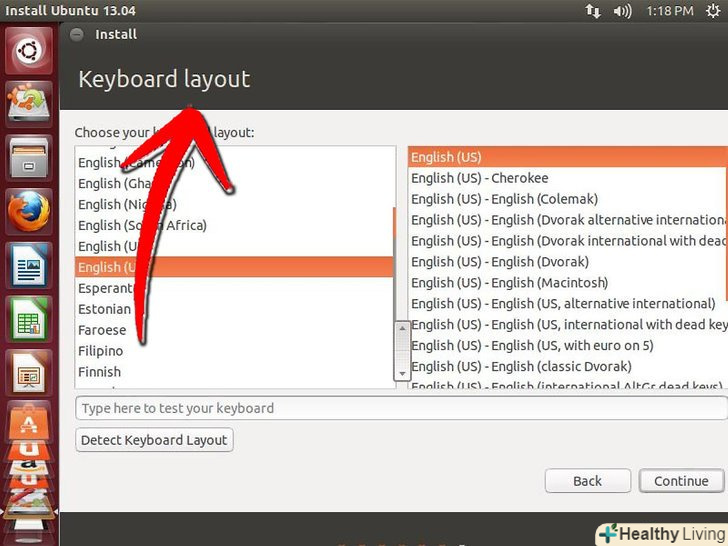Select English (classic Dvorak) variant
728x546 pixels.
pyautogui.click(x=568, y=366)
